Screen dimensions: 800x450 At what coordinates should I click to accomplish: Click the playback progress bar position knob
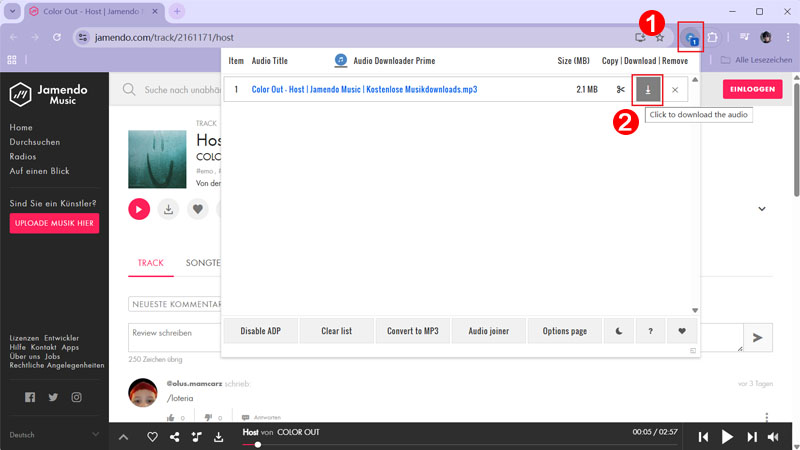click(x=258, y=445)
